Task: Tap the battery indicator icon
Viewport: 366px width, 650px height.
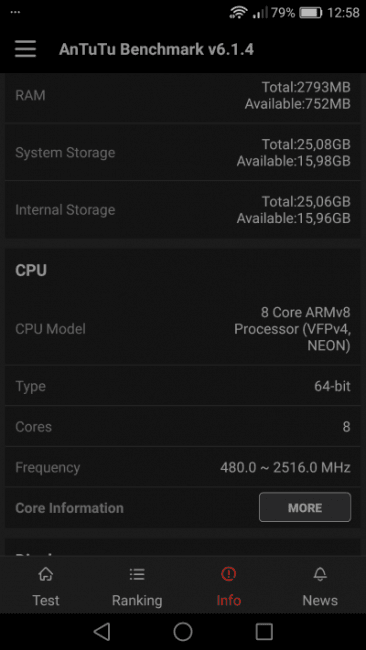Action: [x=311, y=13]
